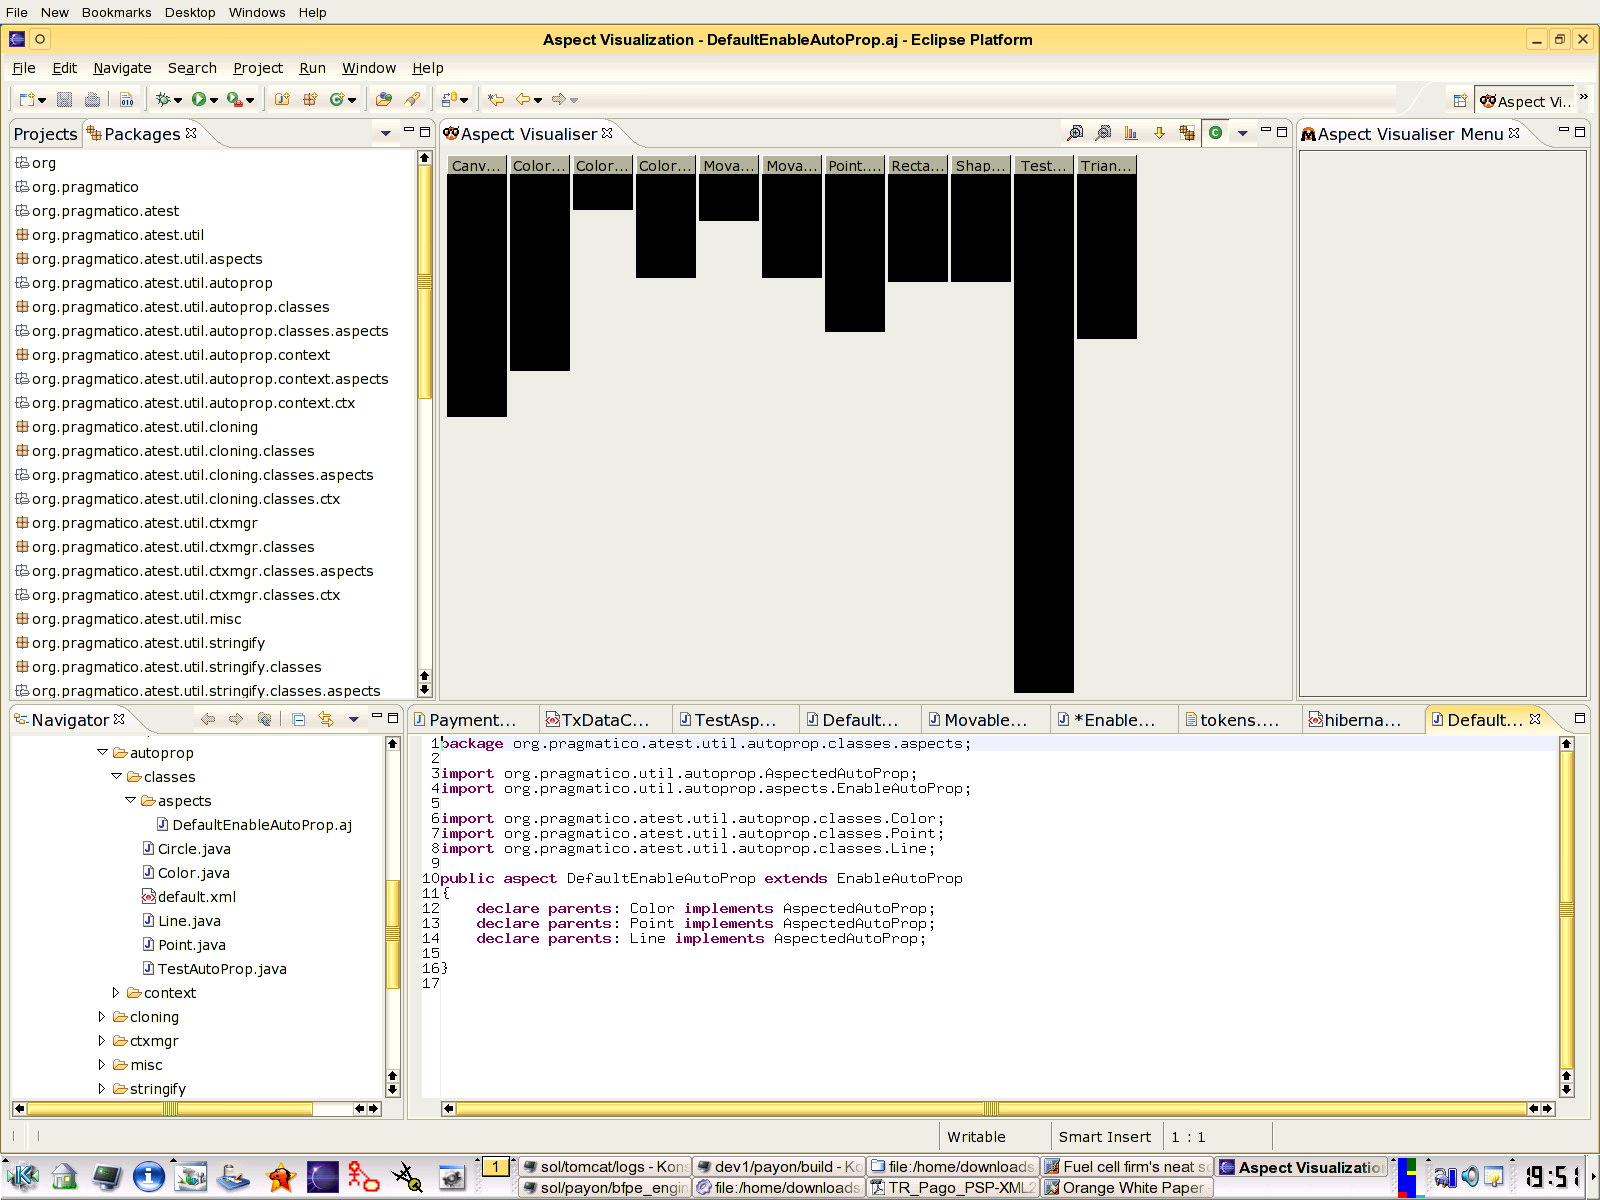Click the Debug bug icon
The height and width of the screenshot is (1200, 1600).
(x=163, y=99)
